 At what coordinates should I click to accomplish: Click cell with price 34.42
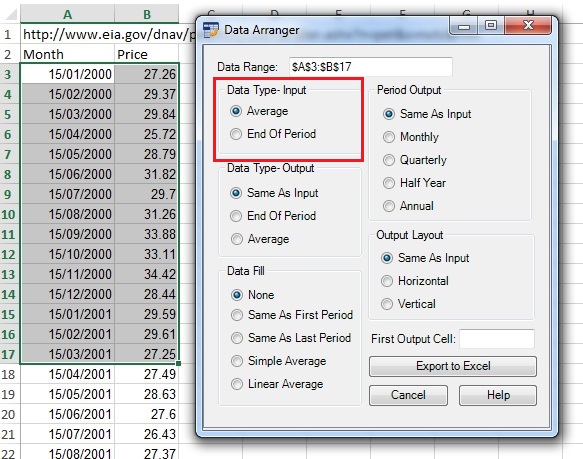pos(147,275)
